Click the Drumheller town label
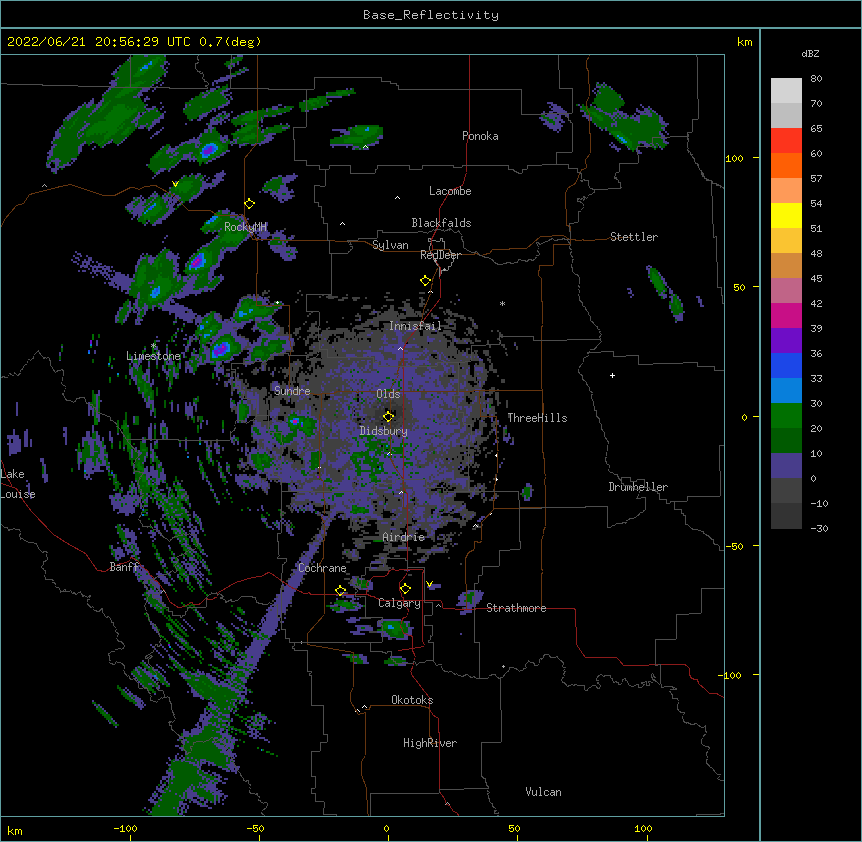862x842 pixels. (x=638, y=487)
